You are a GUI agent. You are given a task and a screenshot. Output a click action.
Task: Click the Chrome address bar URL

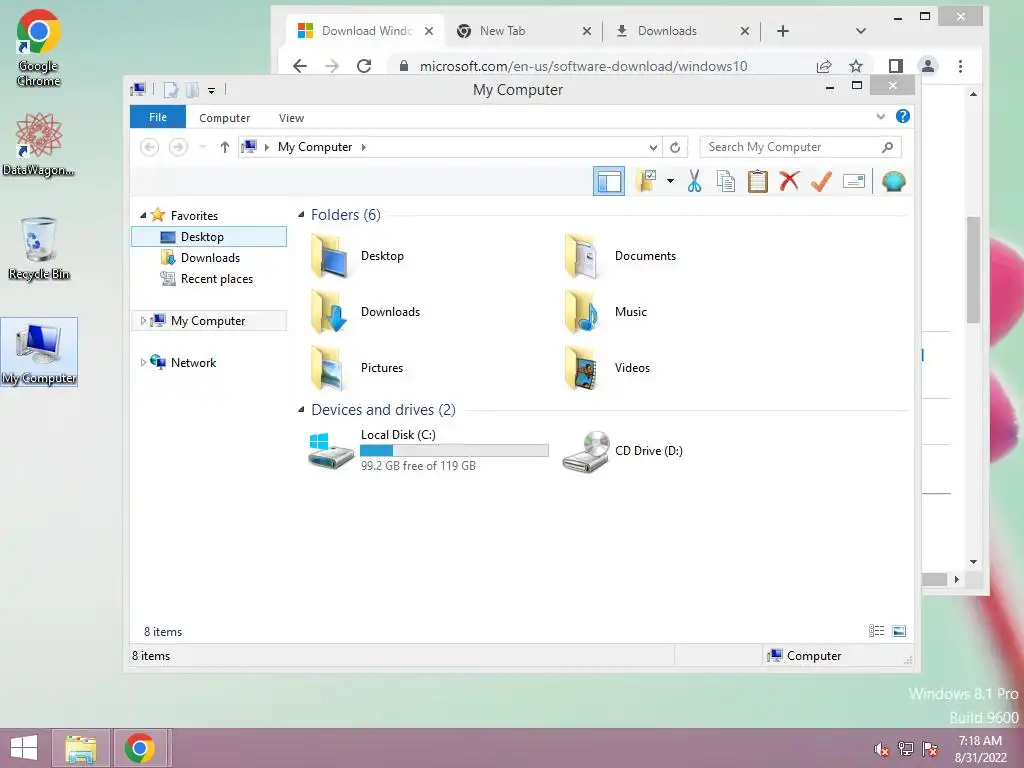(x=583, y=66)
